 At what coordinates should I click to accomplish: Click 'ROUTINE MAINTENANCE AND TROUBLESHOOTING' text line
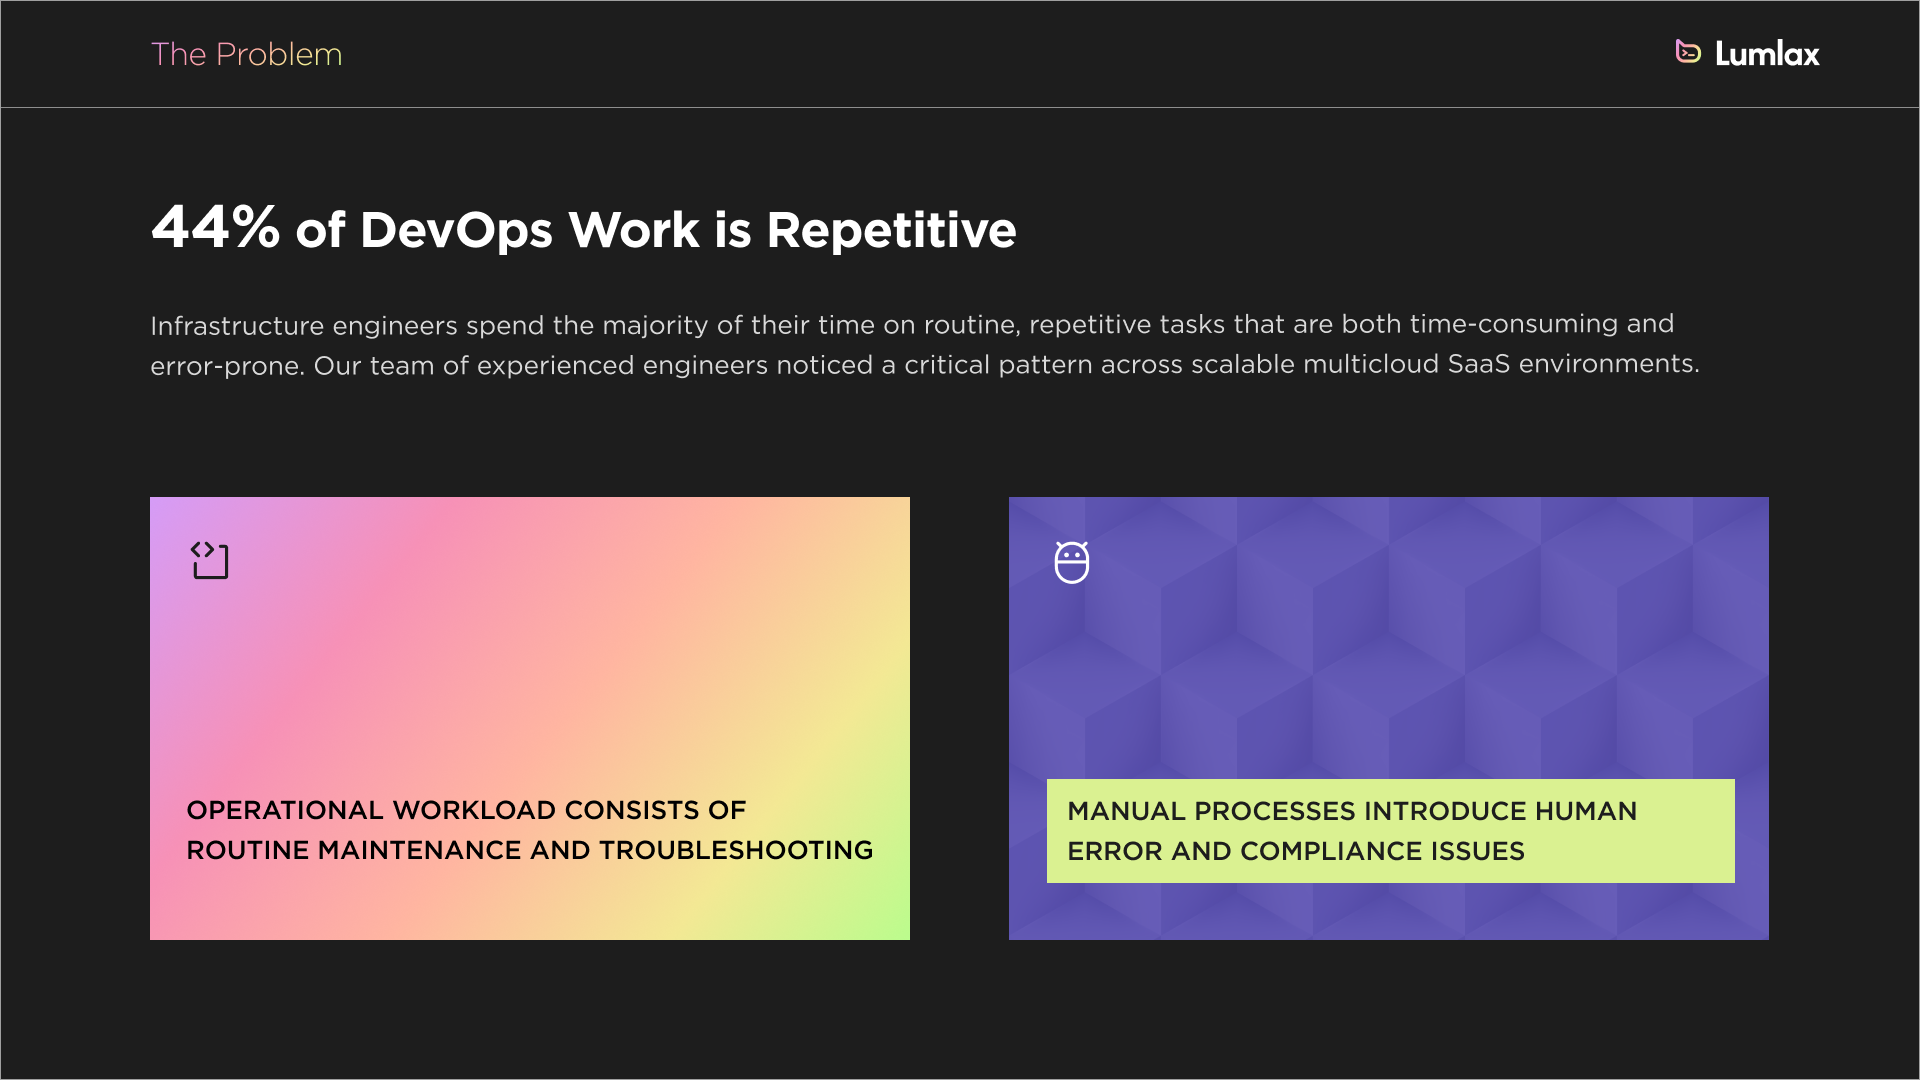click(529, 850)
